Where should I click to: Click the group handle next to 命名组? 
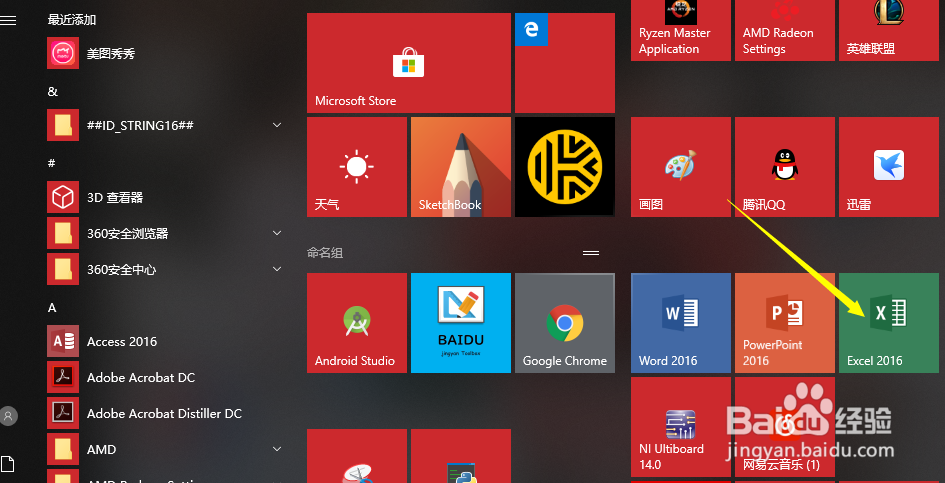click(x=591, y=253)
